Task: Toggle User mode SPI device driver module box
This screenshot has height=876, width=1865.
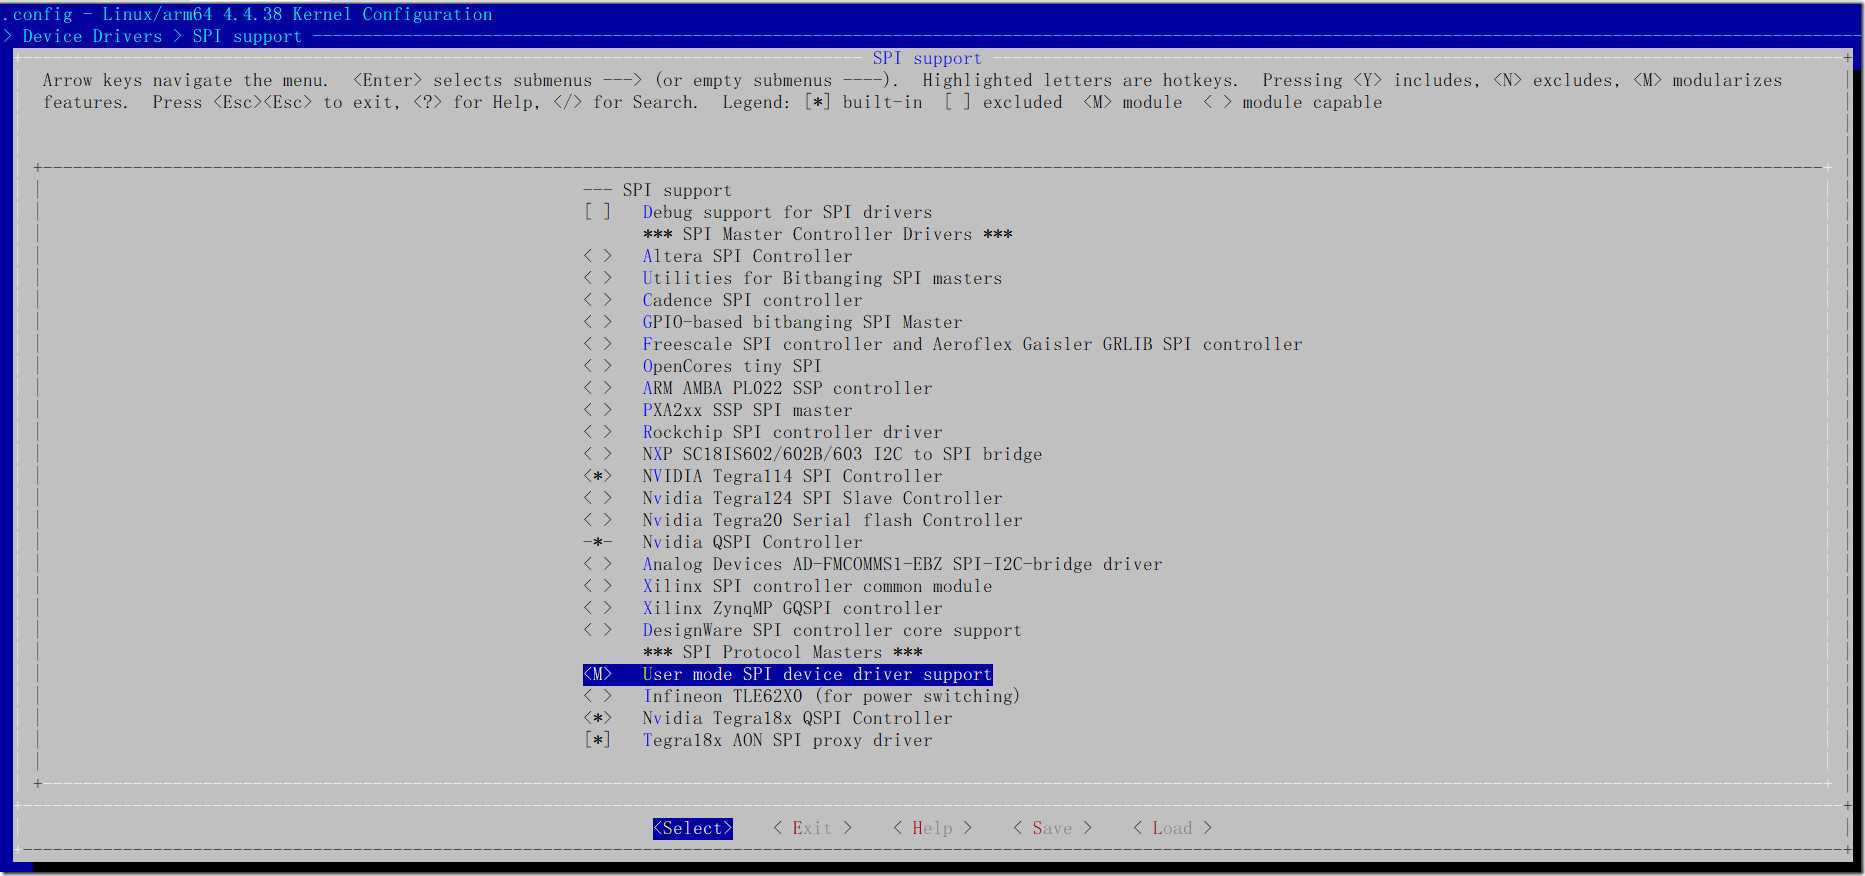Action: click(597, 674)
